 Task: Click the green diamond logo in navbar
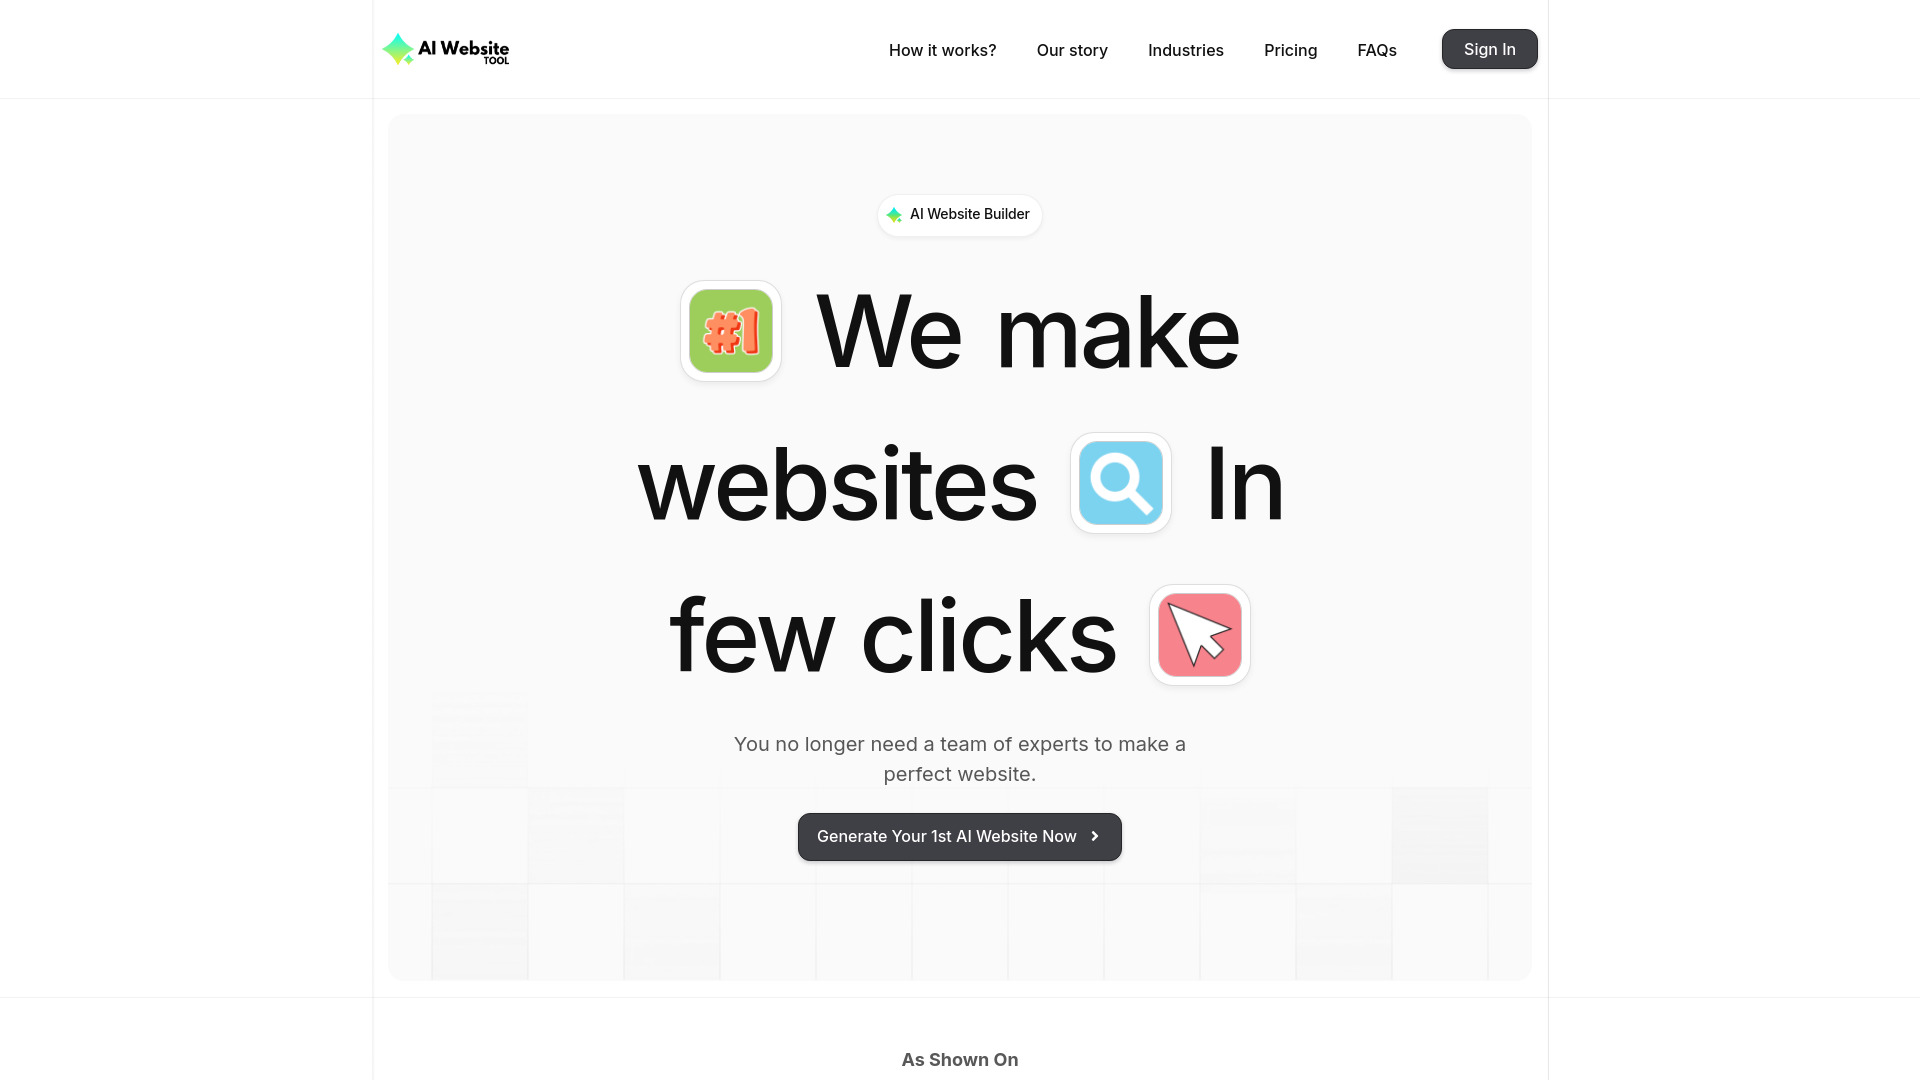pyautogui.click(x=396, y=49)
